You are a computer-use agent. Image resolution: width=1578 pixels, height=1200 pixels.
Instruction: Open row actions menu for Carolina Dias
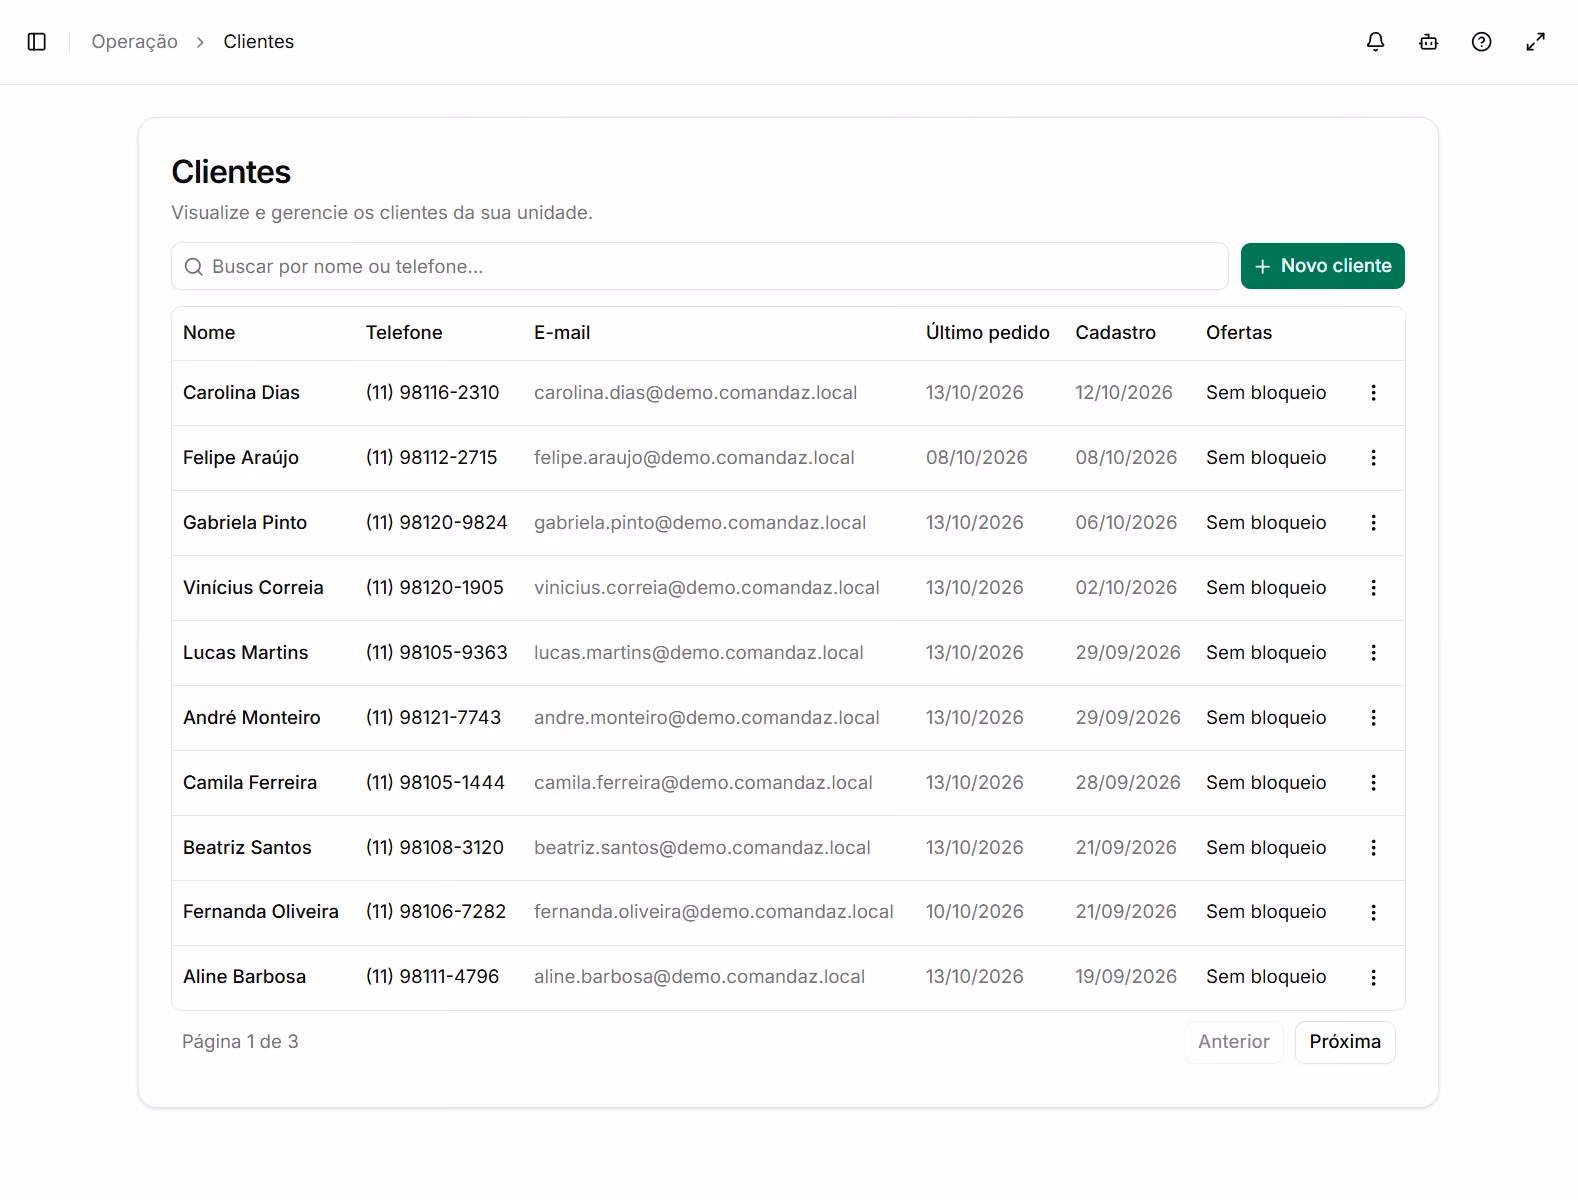point(1373,393)
